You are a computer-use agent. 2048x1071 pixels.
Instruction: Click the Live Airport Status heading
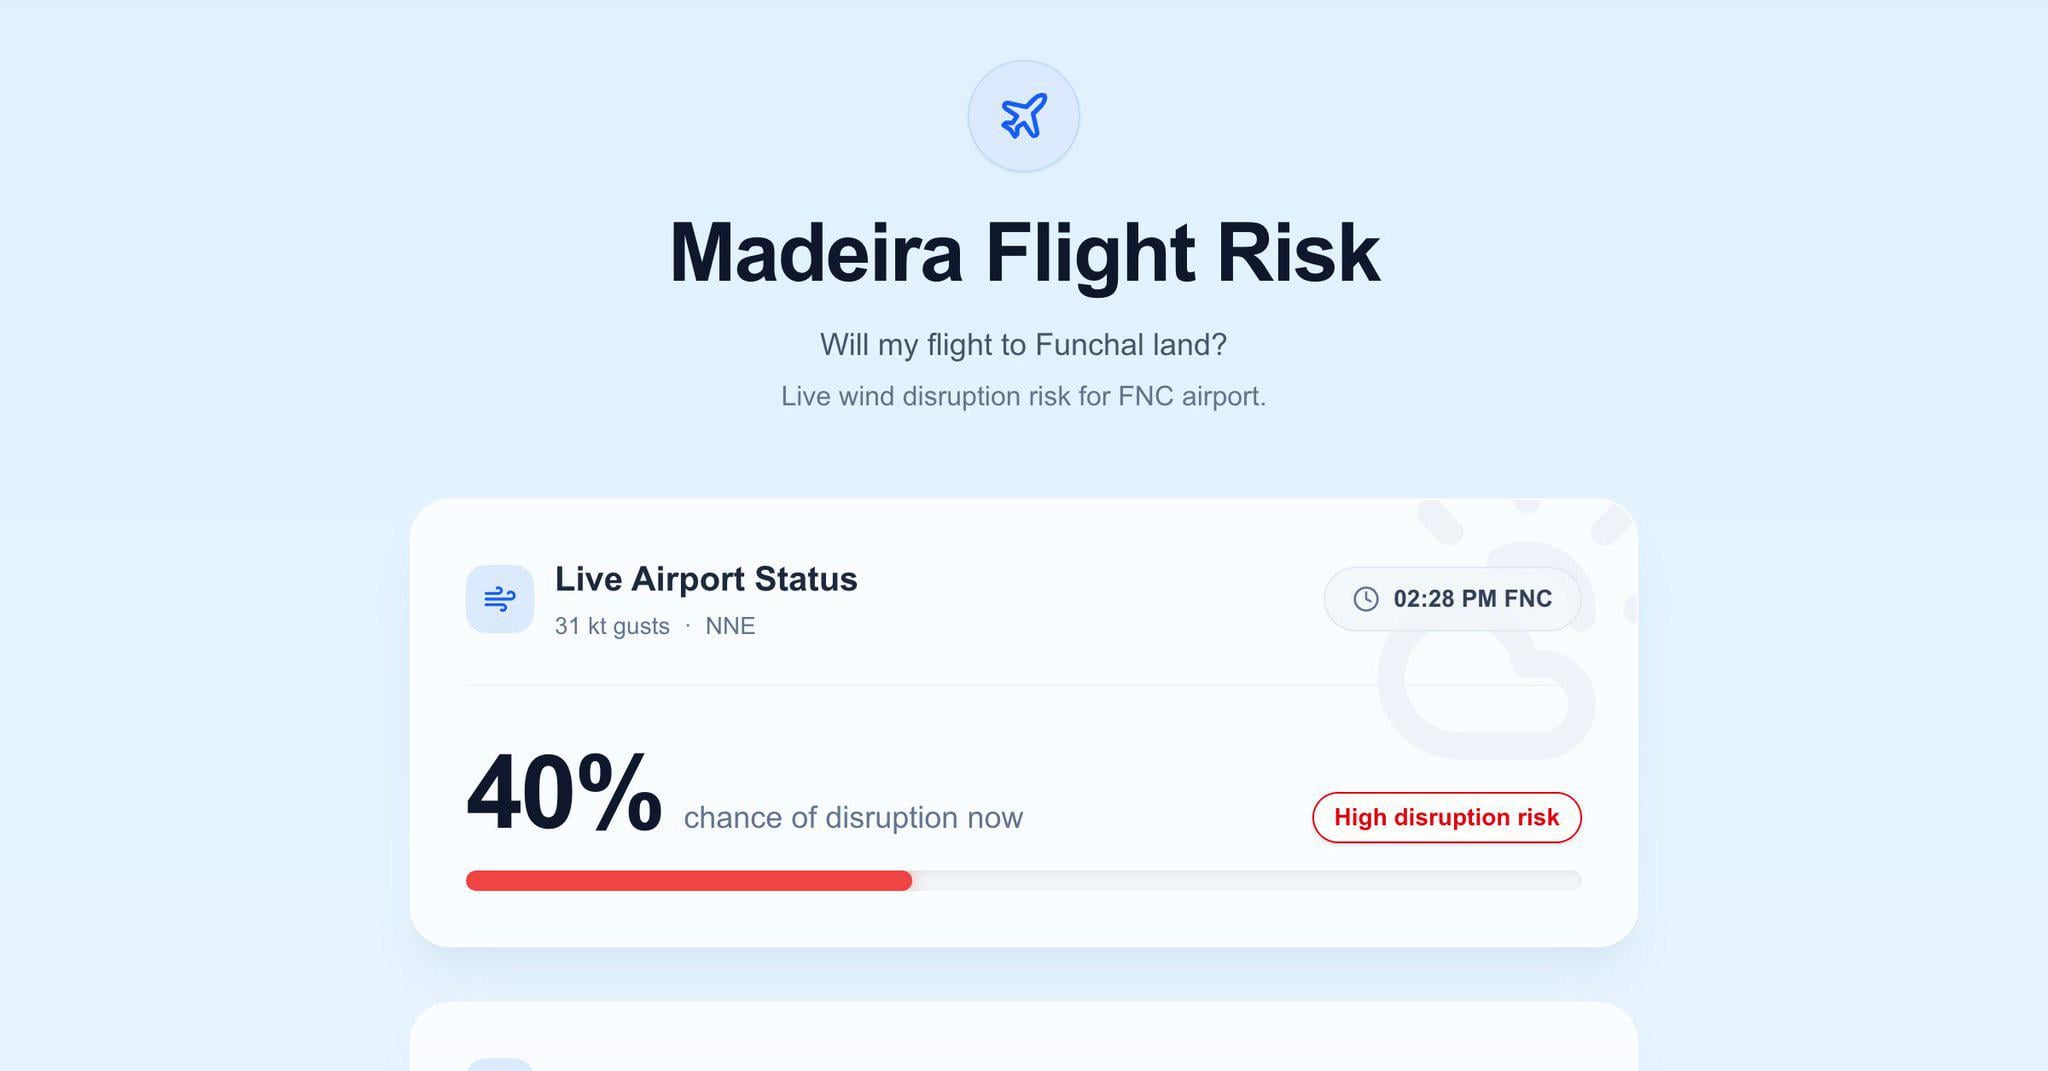(705, 579)
